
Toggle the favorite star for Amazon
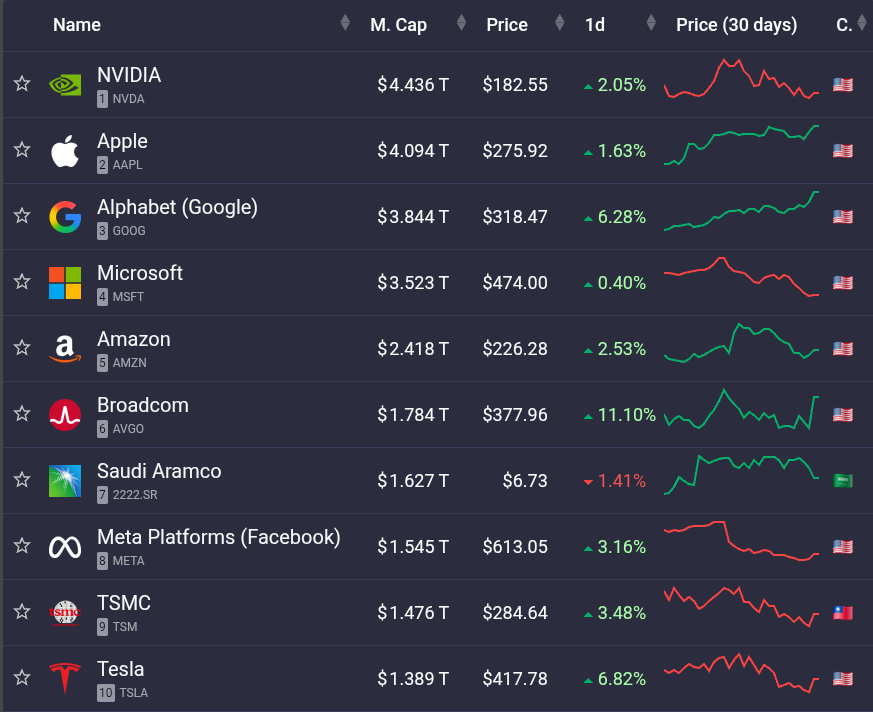click(22, 348)
